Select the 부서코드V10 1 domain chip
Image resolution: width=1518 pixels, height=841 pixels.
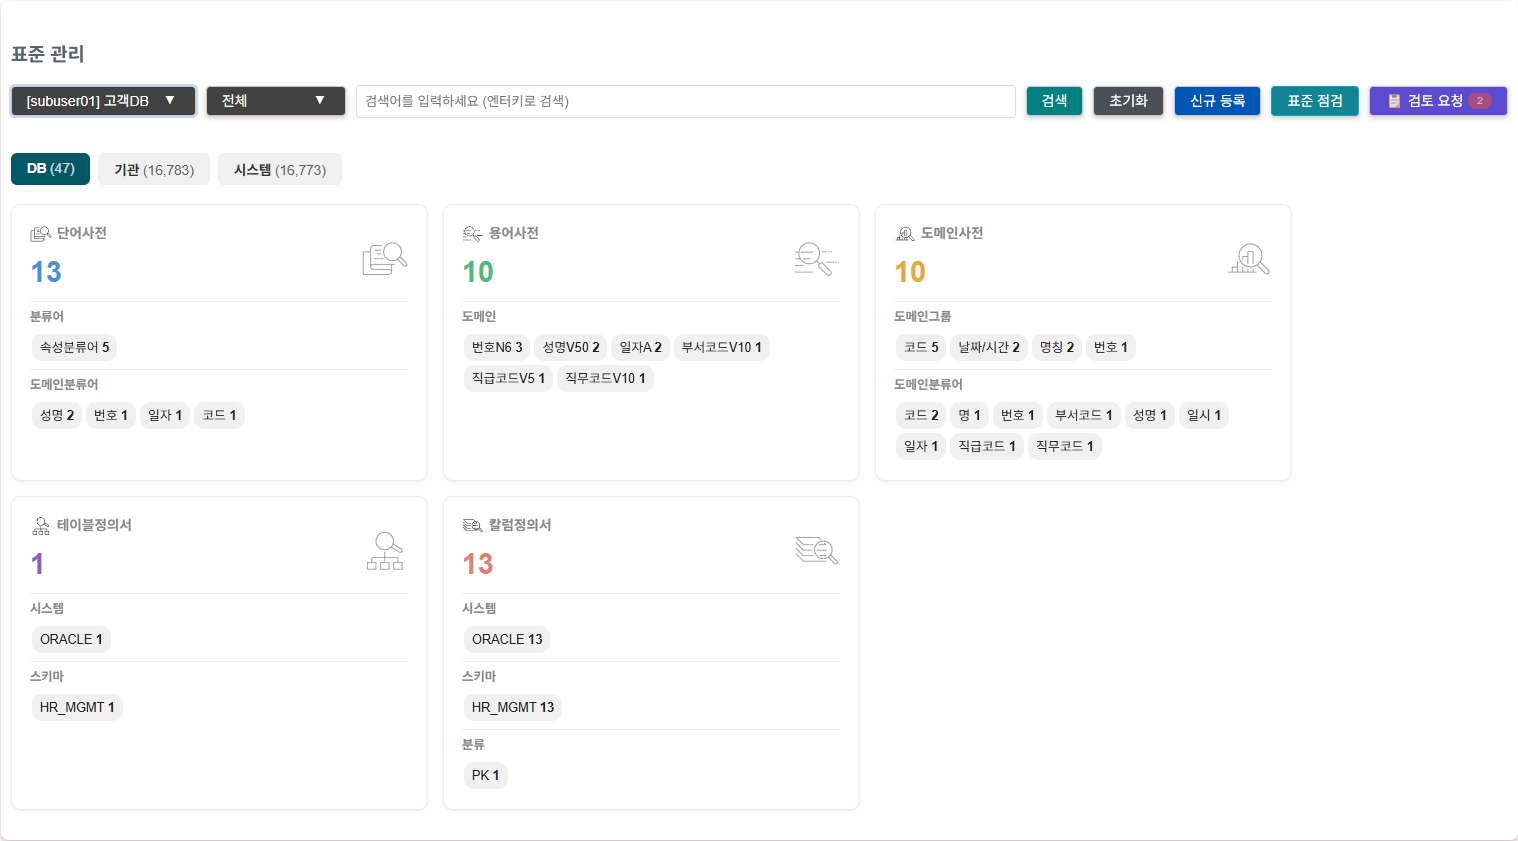pos(721,347)
